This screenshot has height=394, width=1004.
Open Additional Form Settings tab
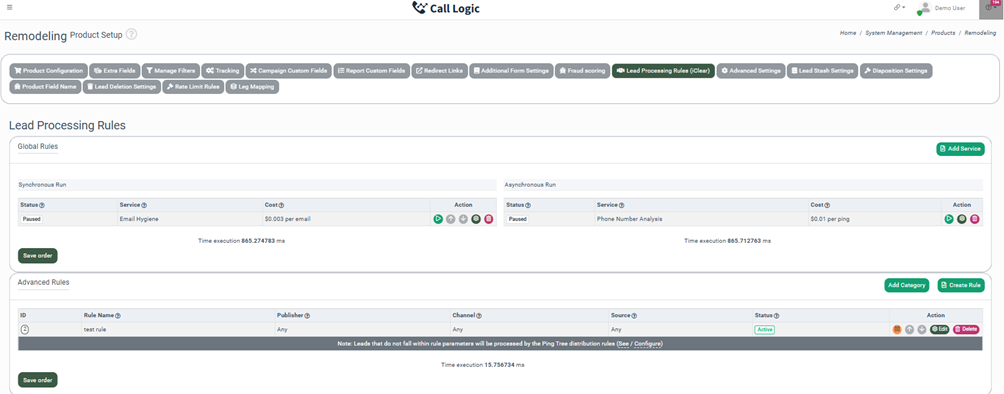pos(511,70)
